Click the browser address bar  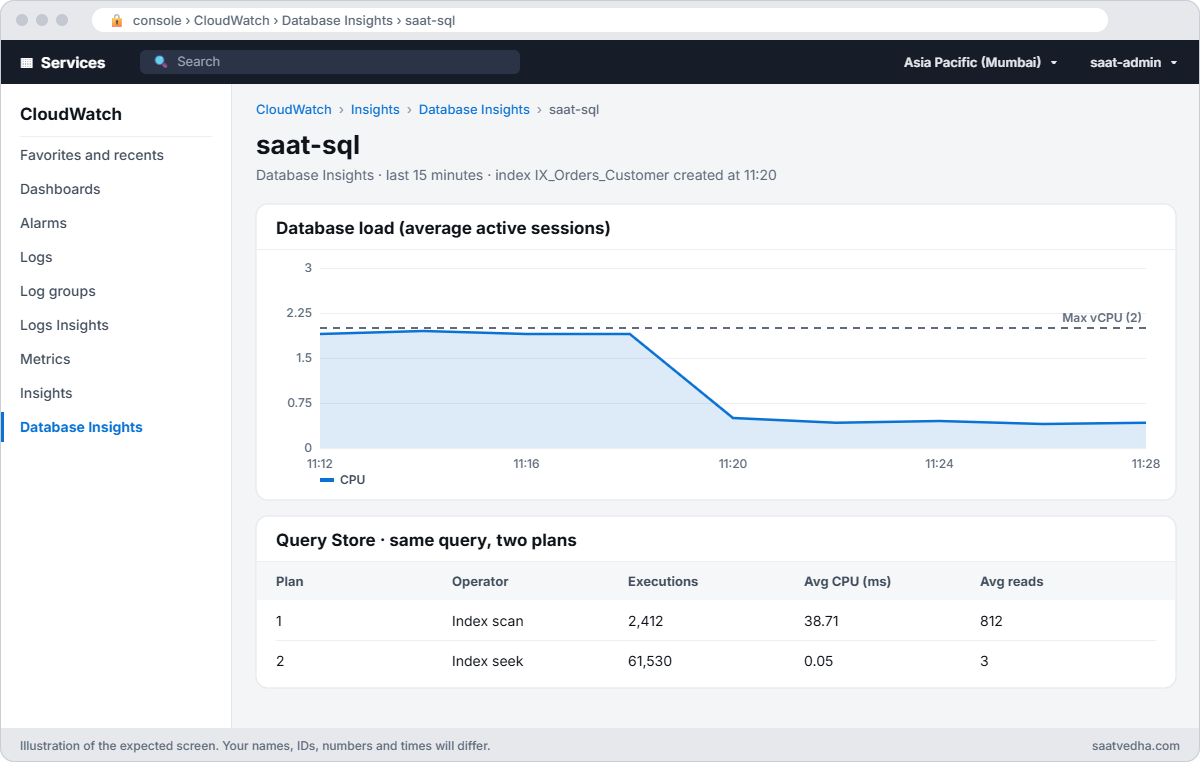tap(600, 20)
